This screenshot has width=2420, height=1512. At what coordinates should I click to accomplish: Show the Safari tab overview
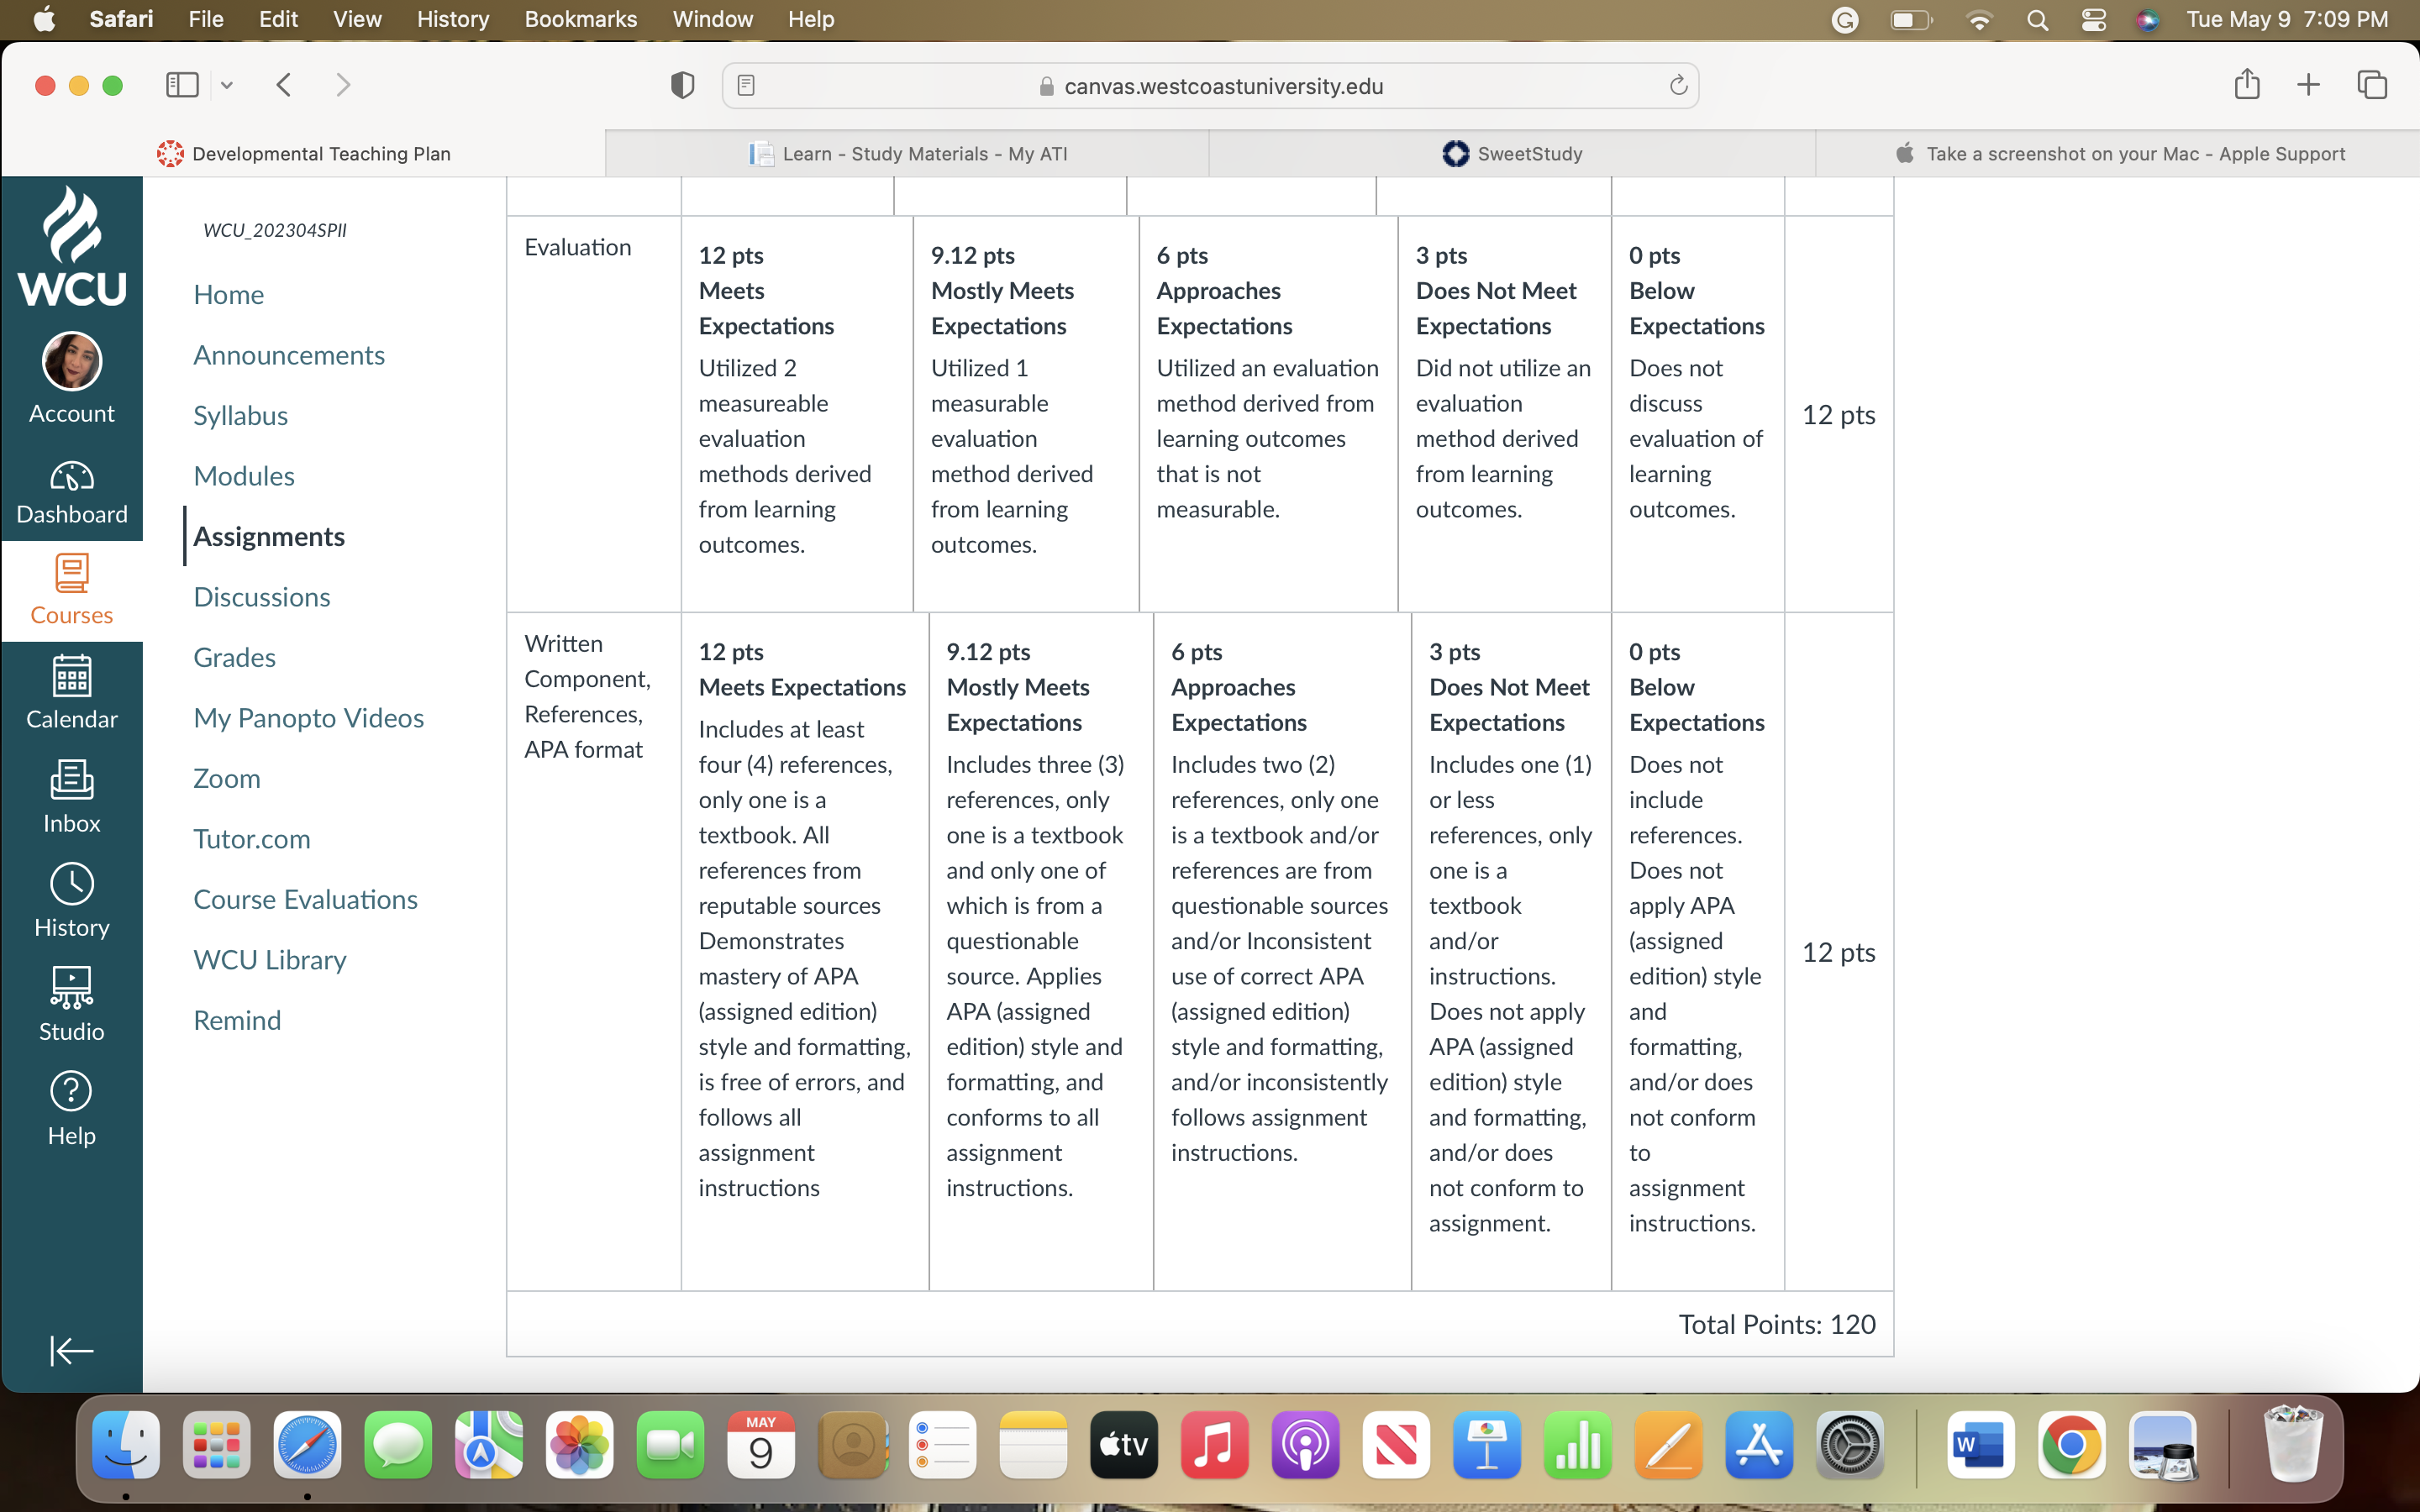[x=2372, y=85]
